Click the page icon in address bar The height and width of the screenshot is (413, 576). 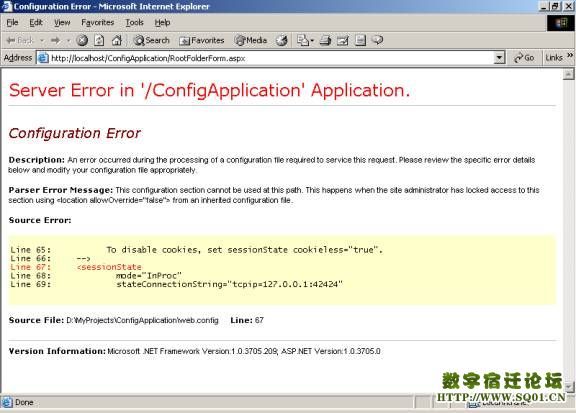pyautogui.click(x=43, y=58)
